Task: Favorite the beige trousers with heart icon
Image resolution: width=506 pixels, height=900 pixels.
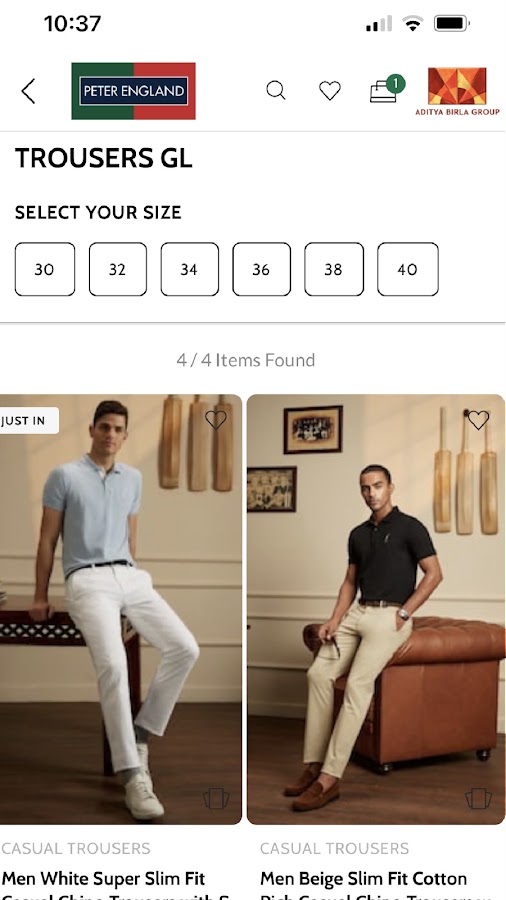Action: pos(478,420)
